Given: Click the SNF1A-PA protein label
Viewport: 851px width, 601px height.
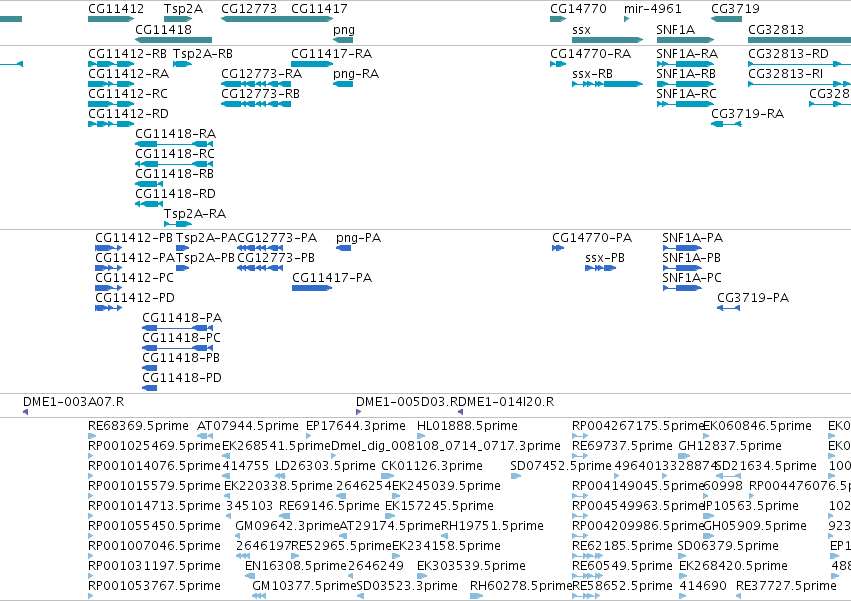Looking at the screenshot, I should (x=693, y=238).
